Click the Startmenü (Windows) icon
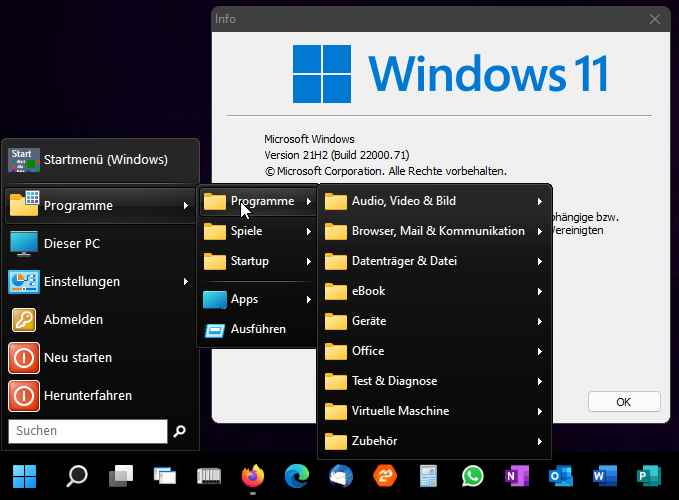This screenshot has width=679, height=500. (24, 160)
